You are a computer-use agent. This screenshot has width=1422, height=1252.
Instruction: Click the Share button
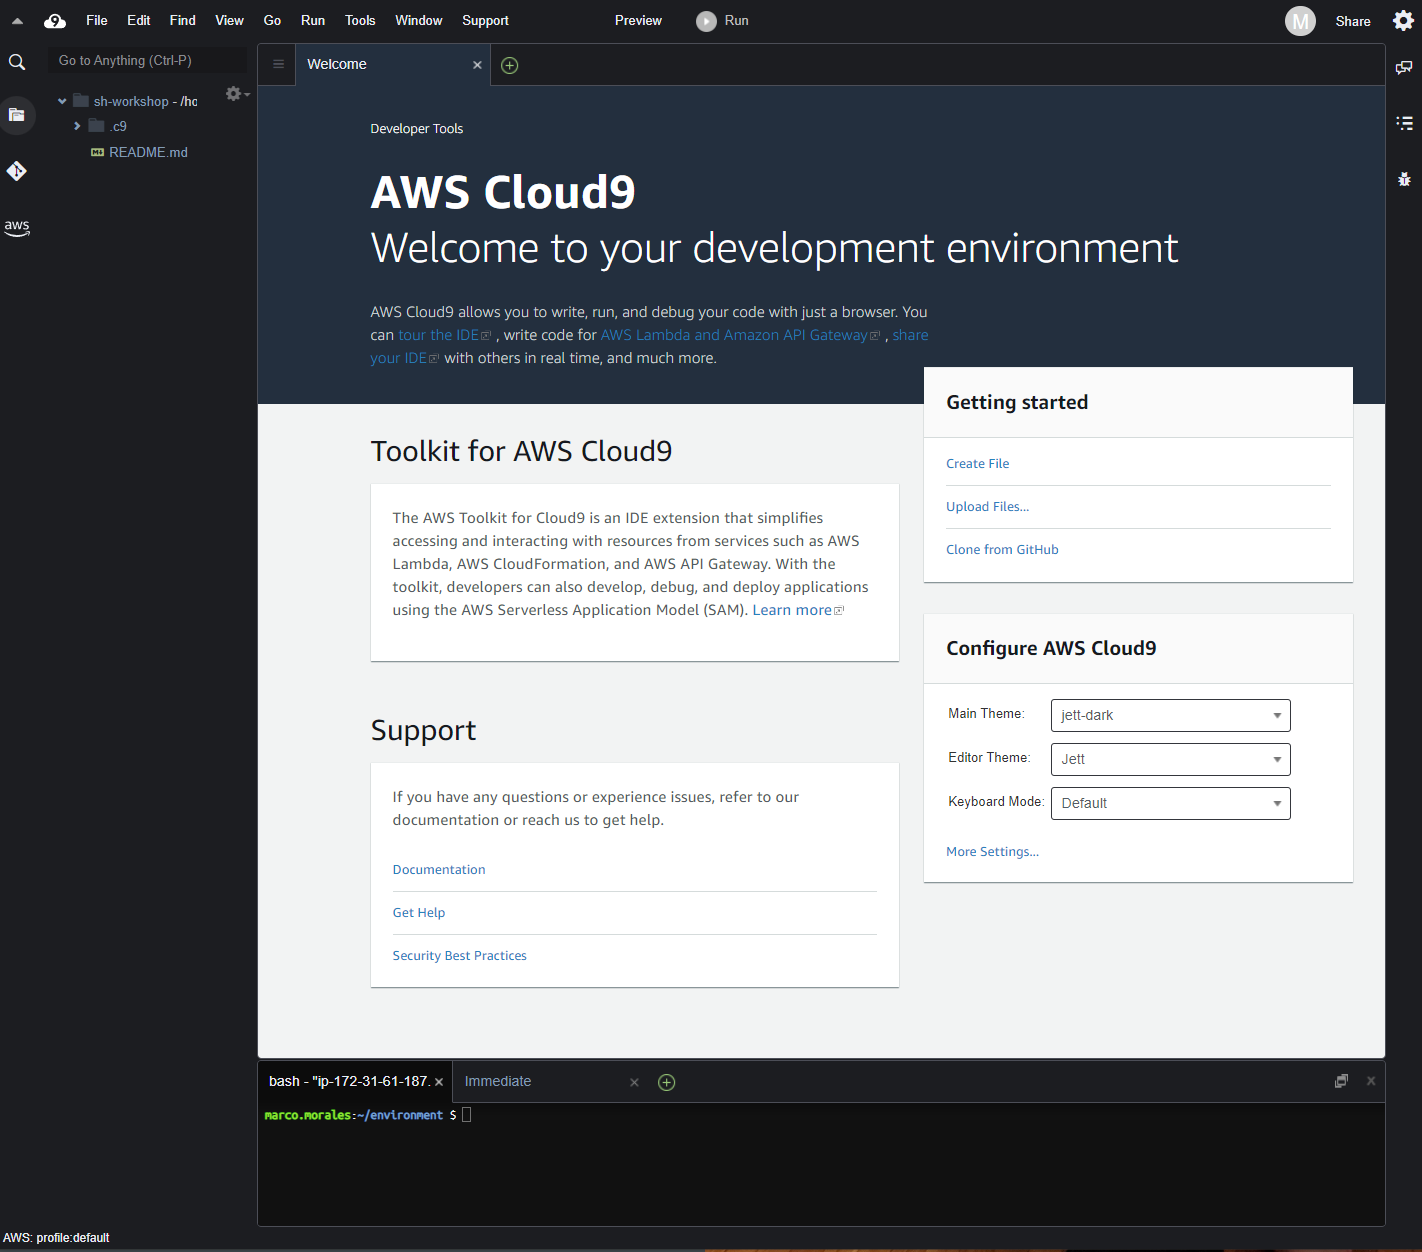[x=1353, y=21]
